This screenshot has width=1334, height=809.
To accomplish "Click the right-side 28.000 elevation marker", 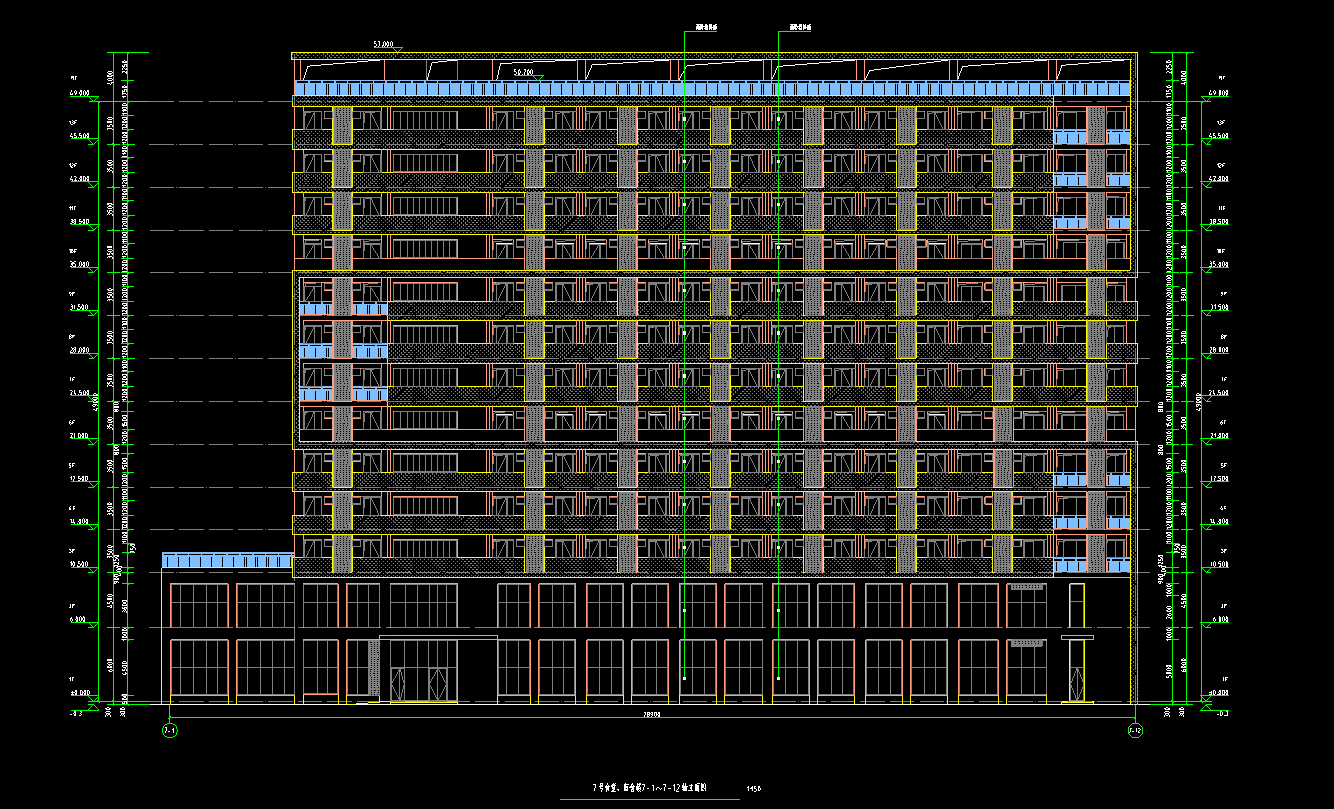I will point(1218,350).
